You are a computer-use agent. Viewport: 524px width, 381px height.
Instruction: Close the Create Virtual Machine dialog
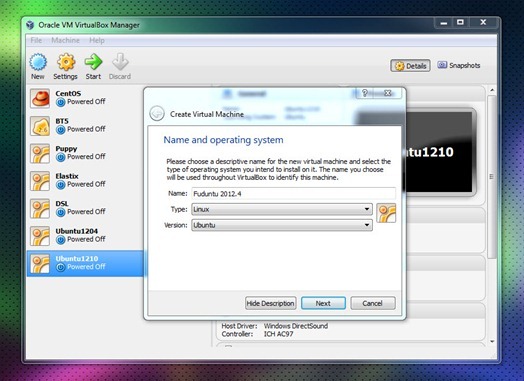[388, 93]
